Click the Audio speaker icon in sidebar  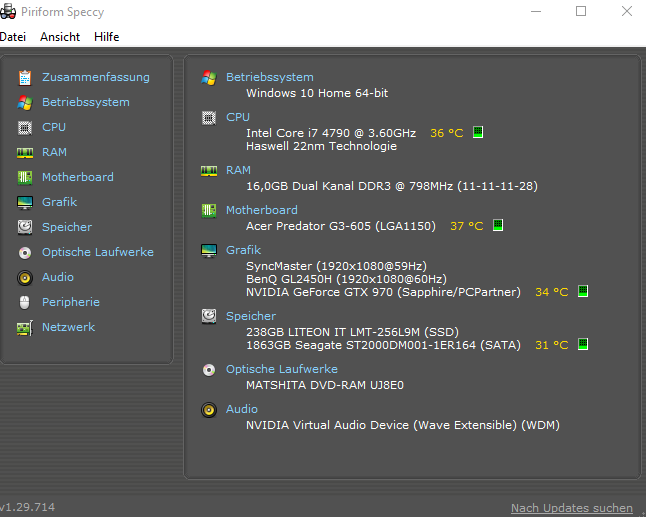tap(25, 278)
